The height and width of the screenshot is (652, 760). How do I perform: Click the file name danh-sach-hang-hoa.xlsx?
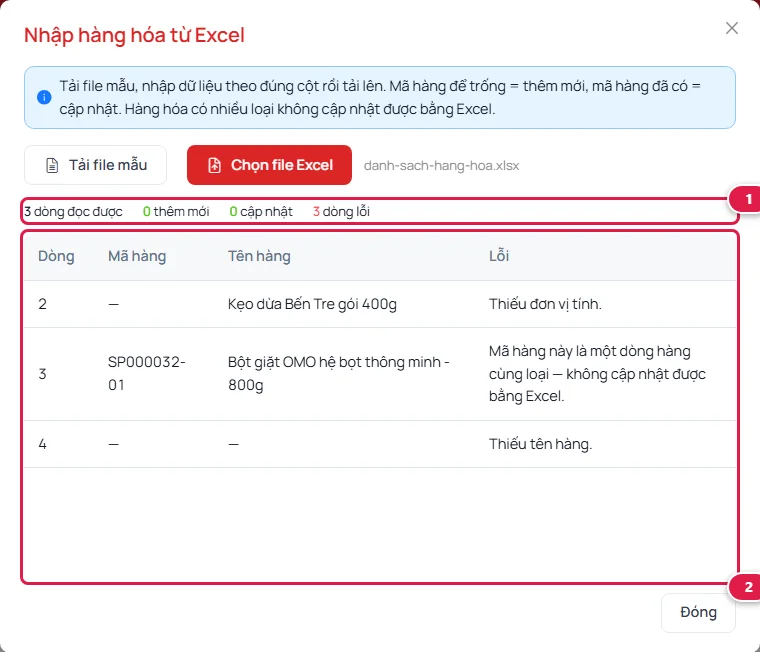(442, 166)
